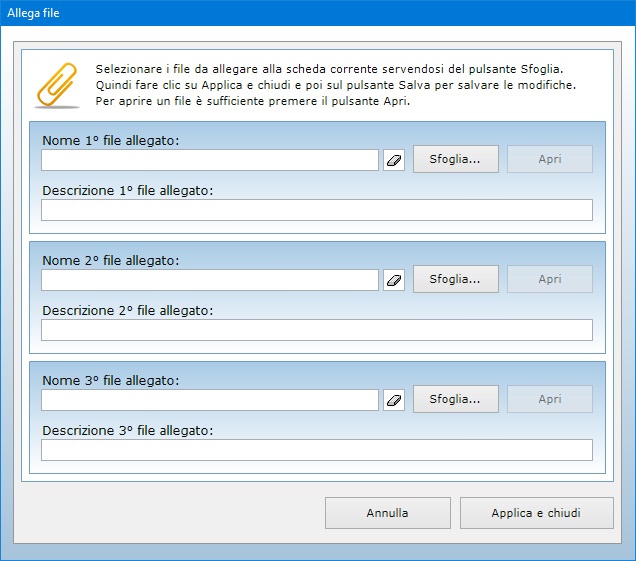The image size is (636, 561).
Task: Click the paperclip icon in the header
Action: tap(57, 85)
